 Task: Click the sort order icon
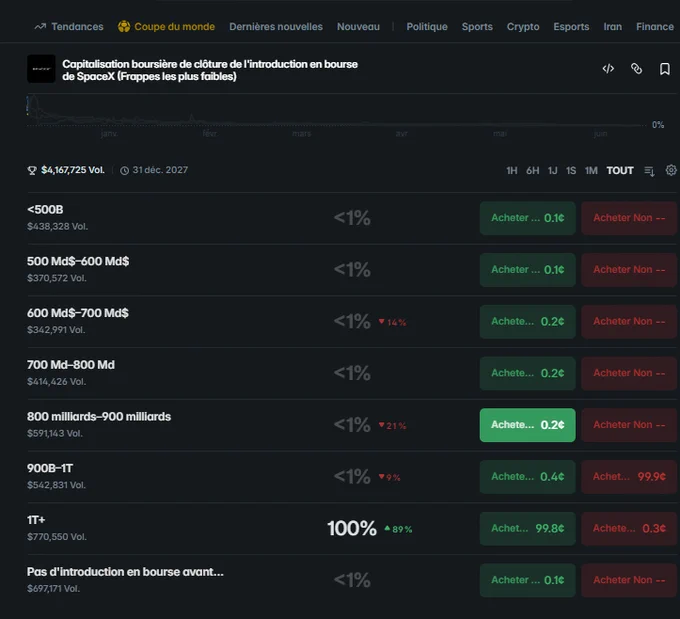(x=649, y=171)
